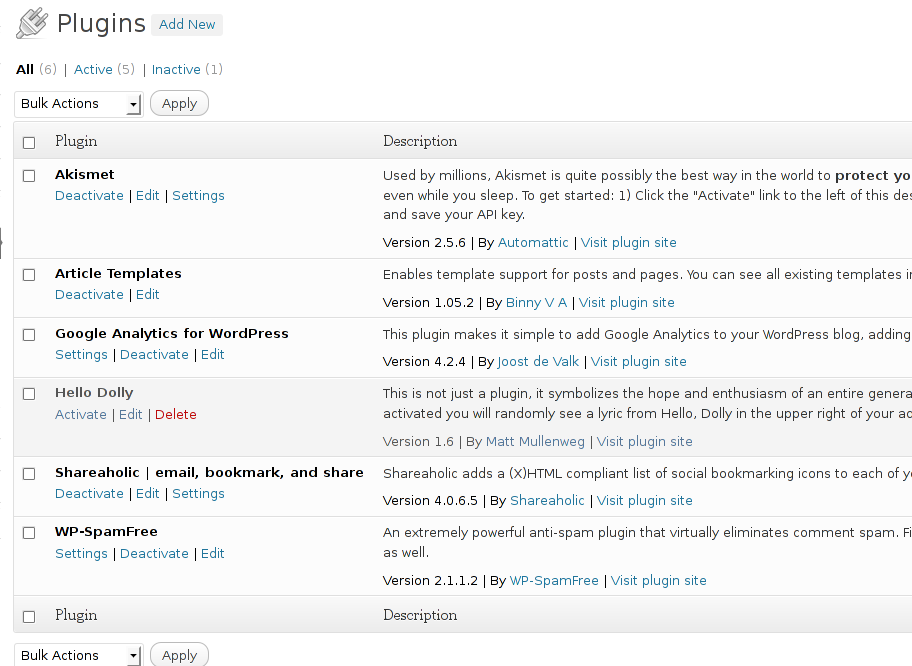
Task: Check the Google Analytics for WordPress checkbox
Action: click(29, 334)
